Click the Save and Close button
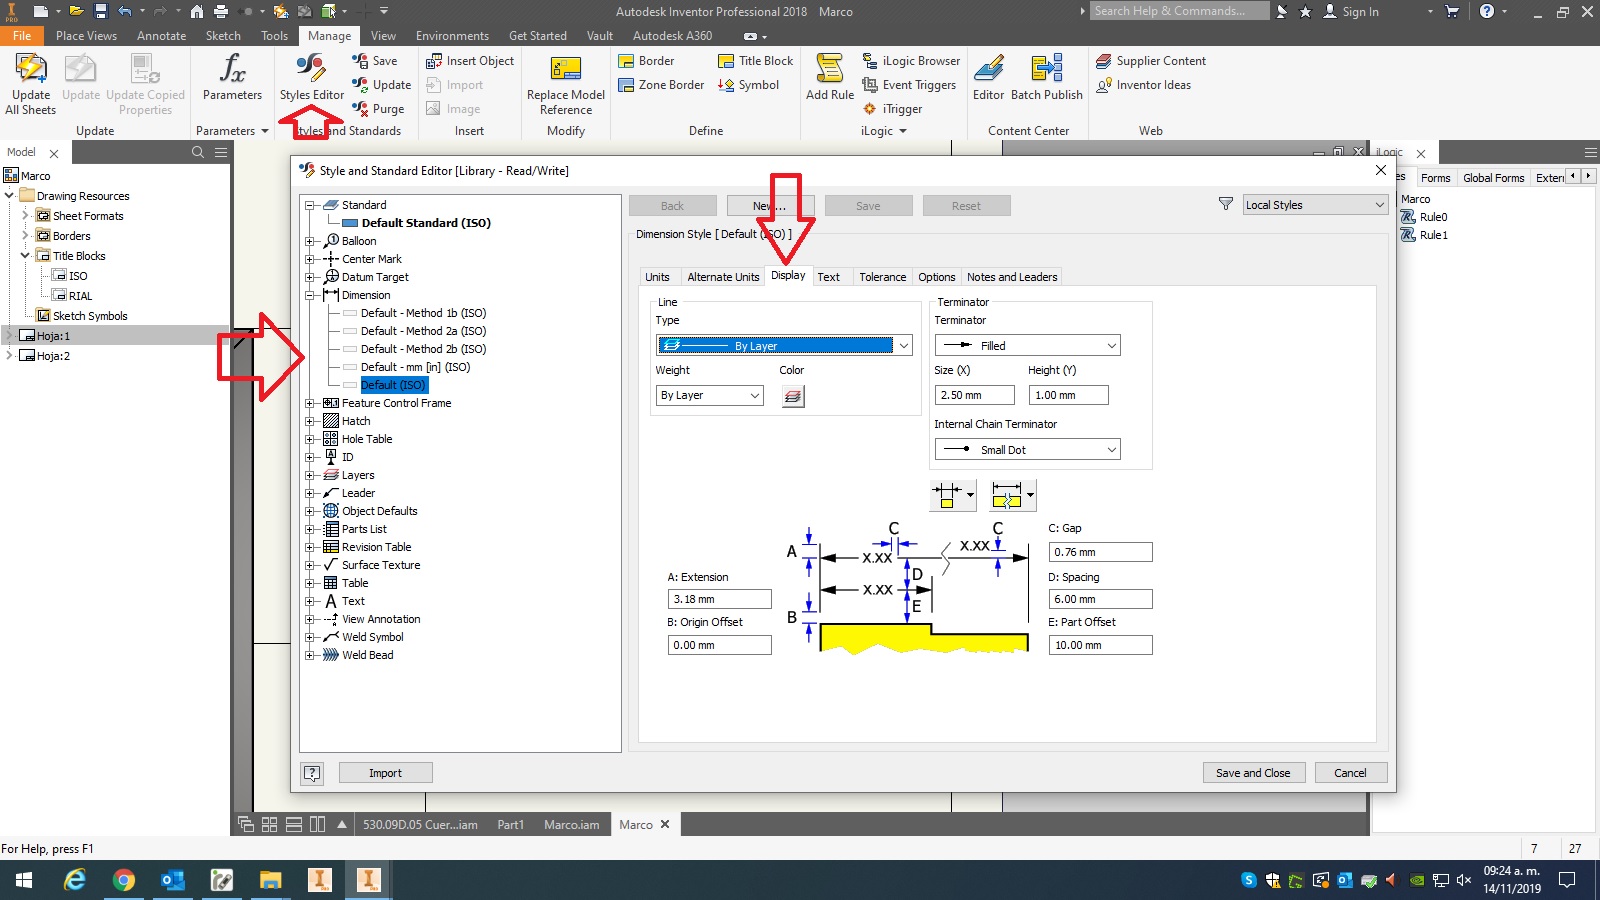The height and width of the screenshot is (900, 1600). pyautogui.click(x=1253, y=772)
